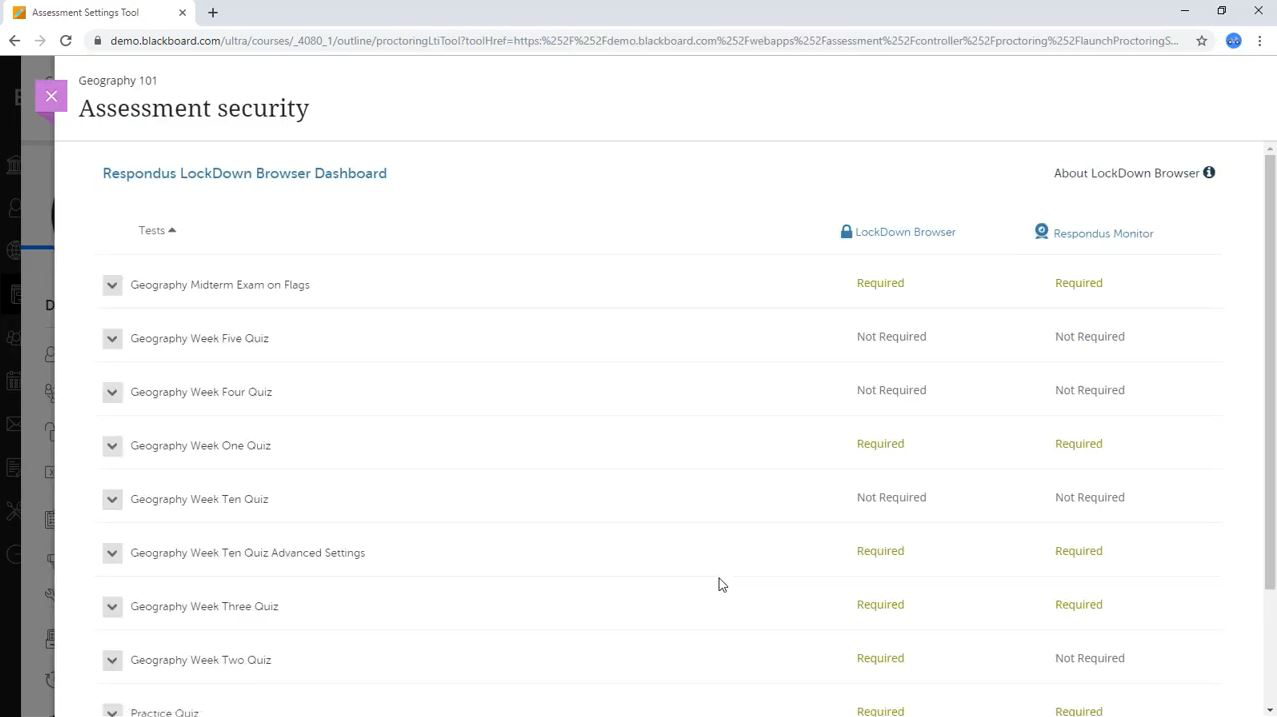This screenshot has height=717, width=1277.
Task: Expand Geography Week Five Quiz options
Action: (112, 339)
